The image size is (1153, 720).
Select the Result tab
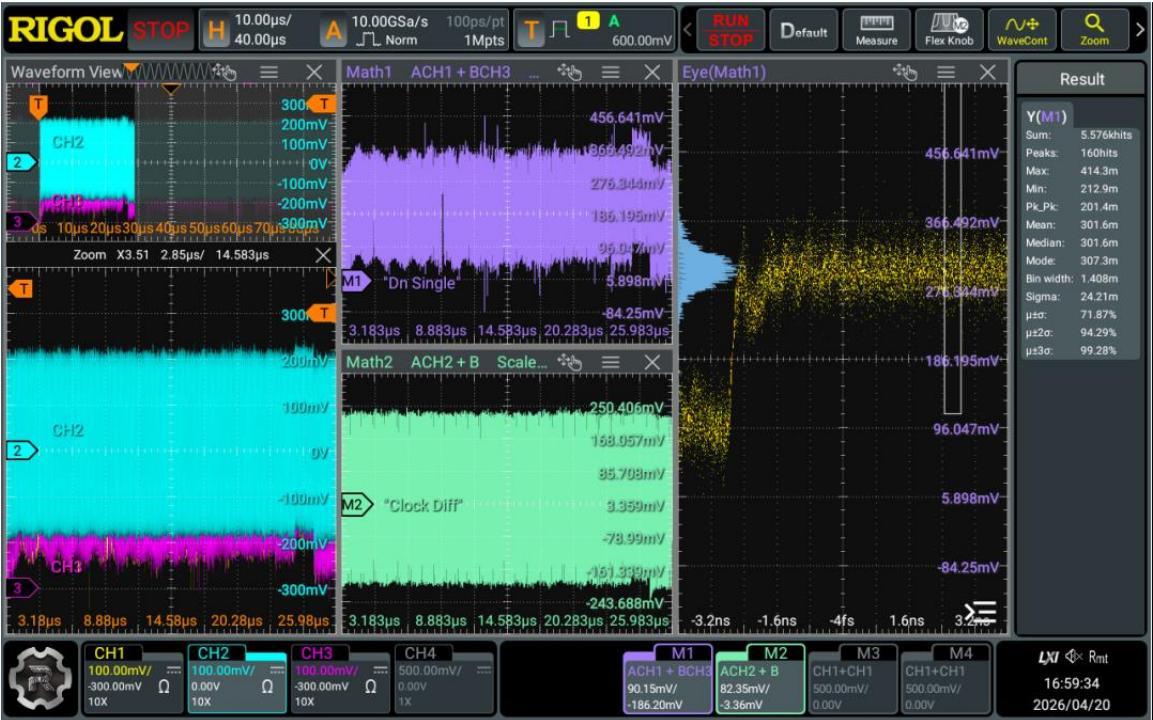click(1082, 79)
